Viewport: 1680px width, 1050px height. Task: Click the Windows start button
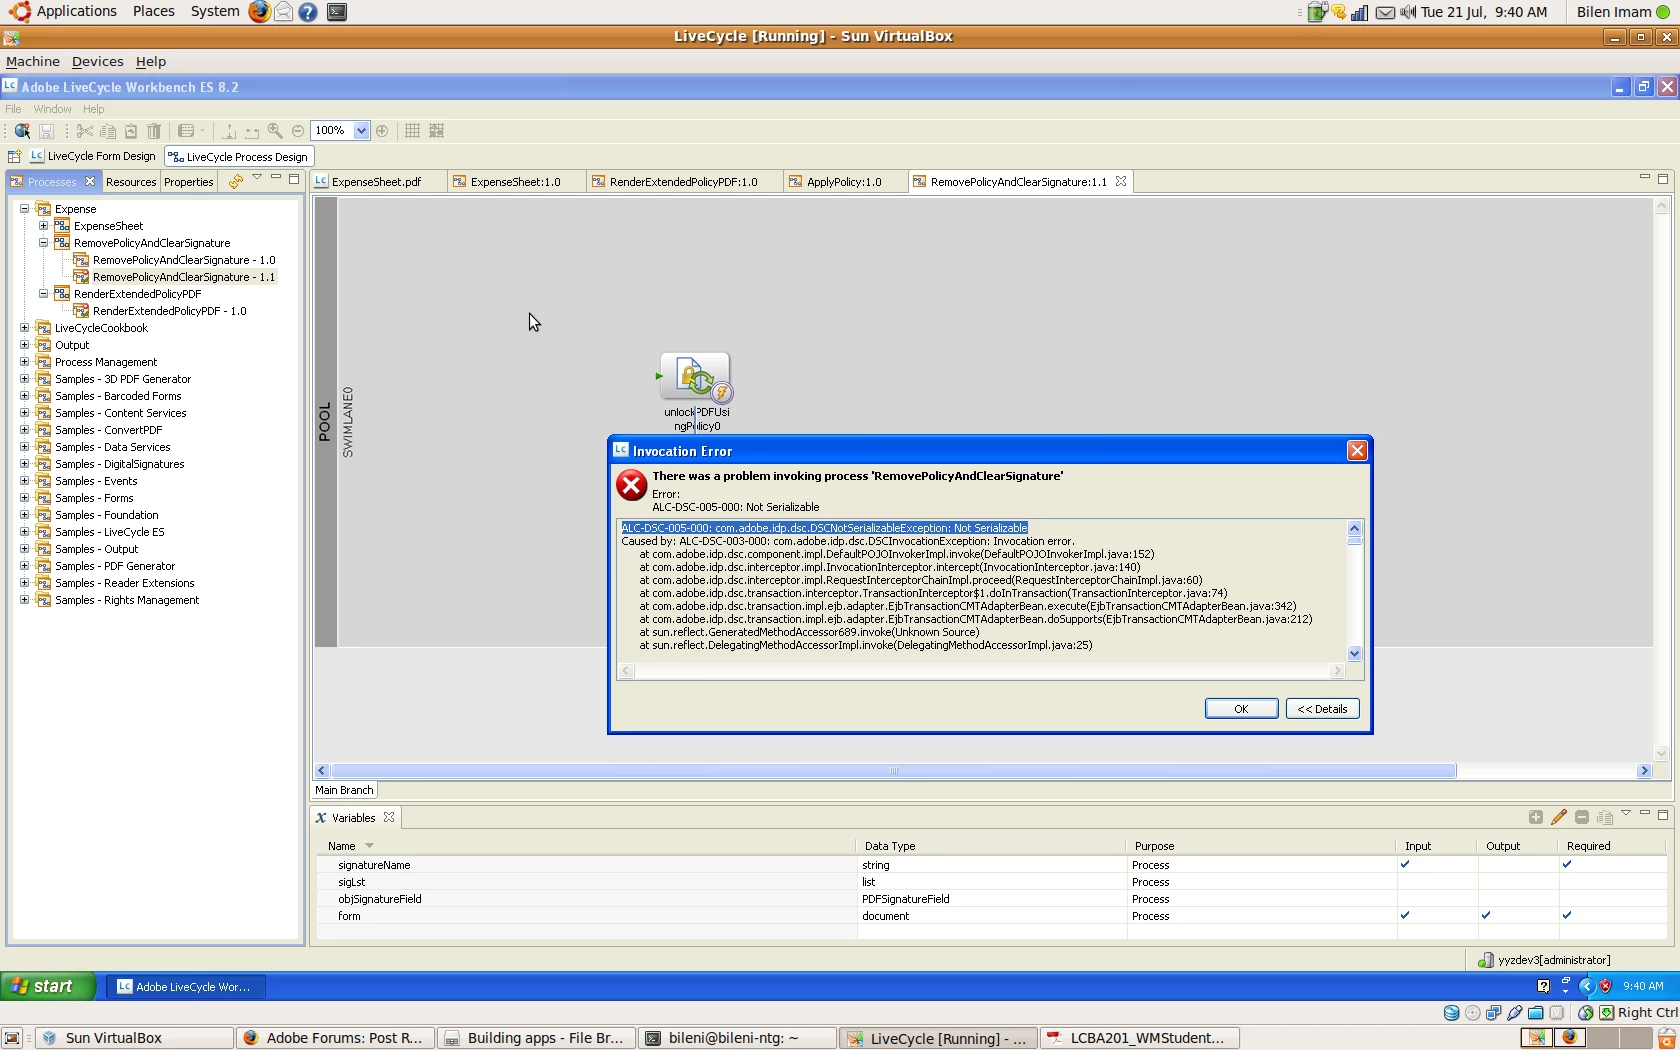[48, 987]
